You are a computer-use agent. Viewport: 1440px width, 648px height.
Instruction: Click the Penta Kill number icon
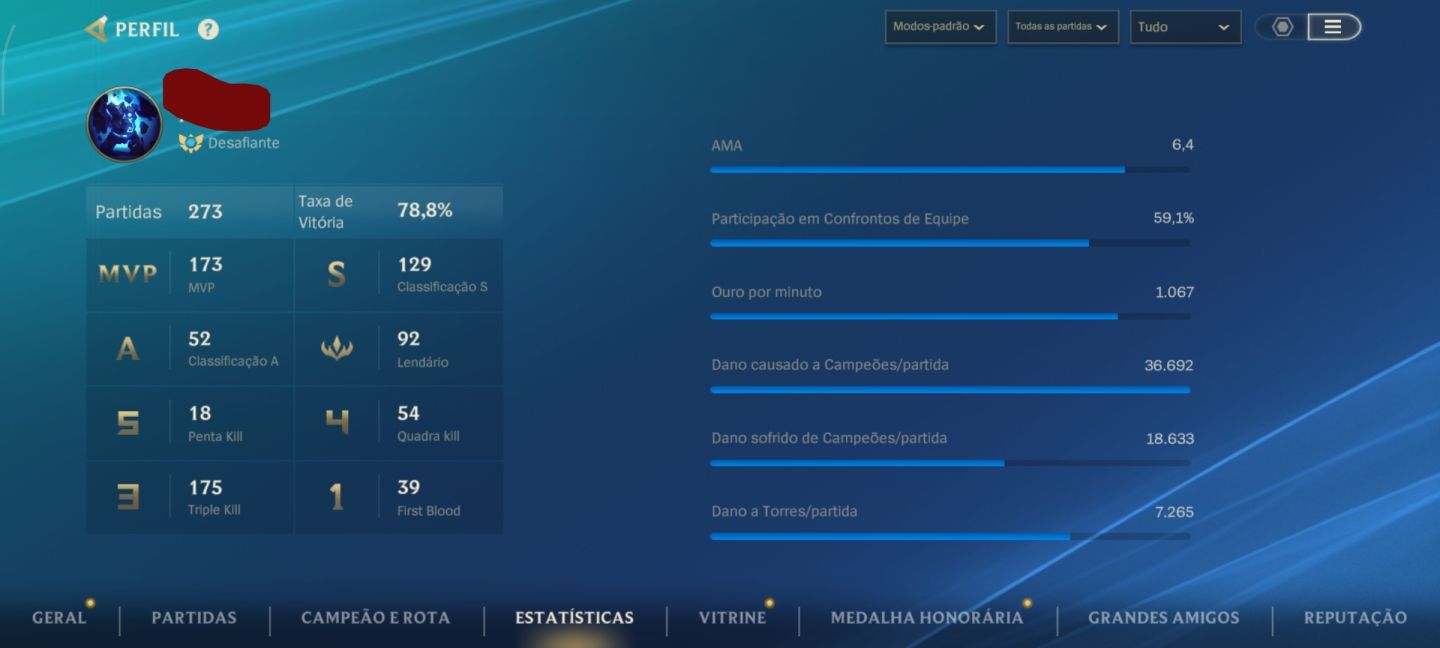pyautogui.click(x=128, y=423)
